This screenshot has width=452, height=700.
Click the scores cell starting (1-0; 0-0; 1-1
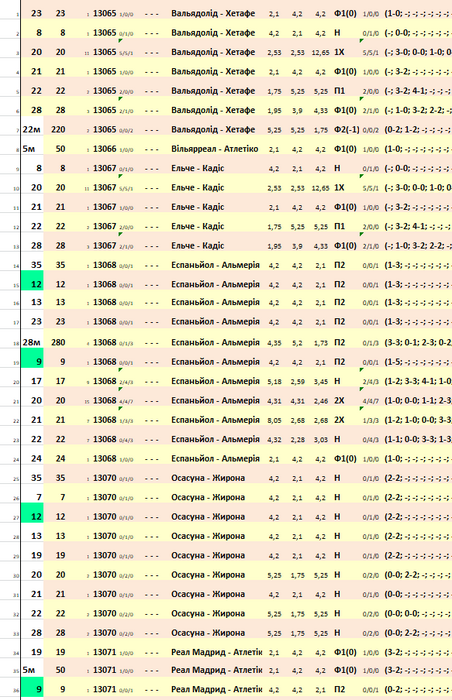[418, 400]
